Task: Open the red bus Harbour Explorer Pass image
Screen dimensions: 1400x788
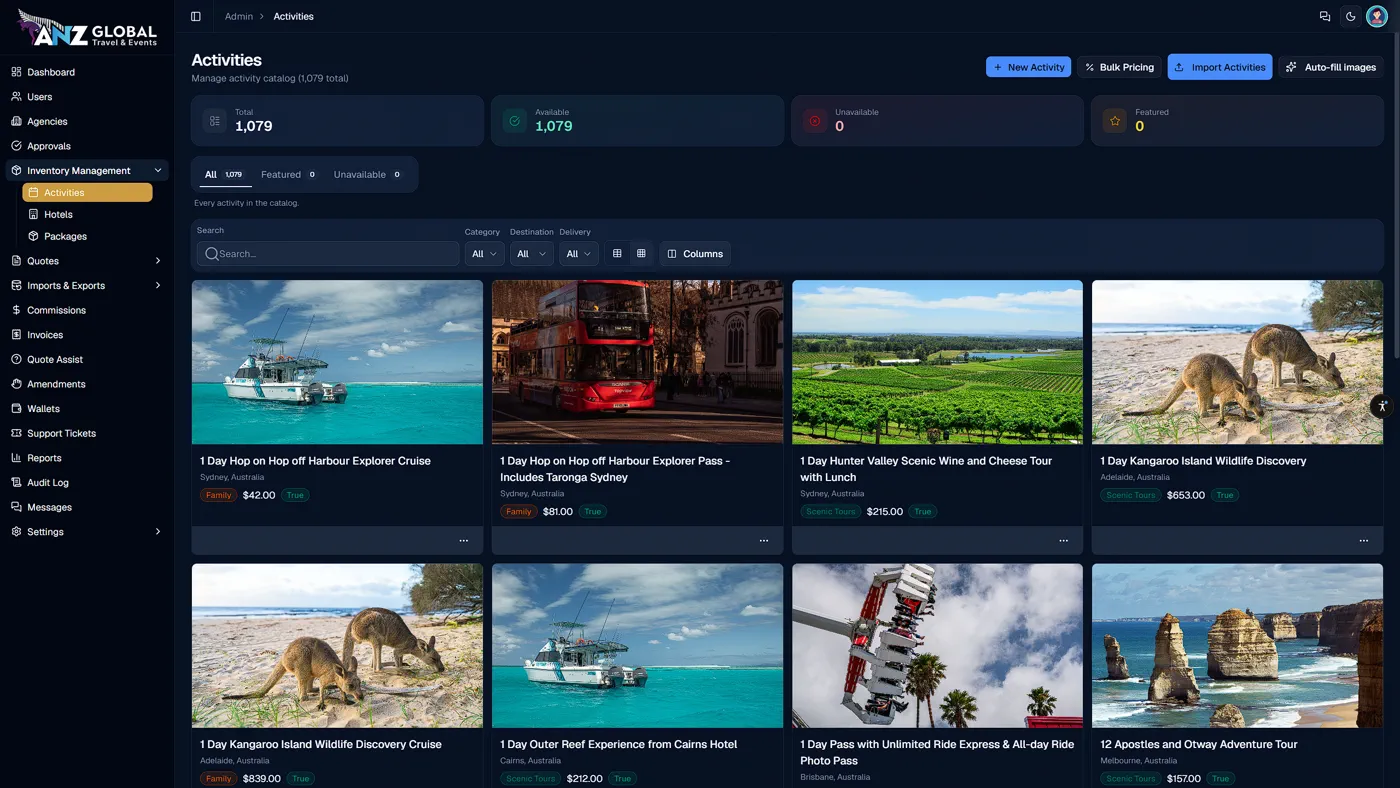Action: (637, 362)
